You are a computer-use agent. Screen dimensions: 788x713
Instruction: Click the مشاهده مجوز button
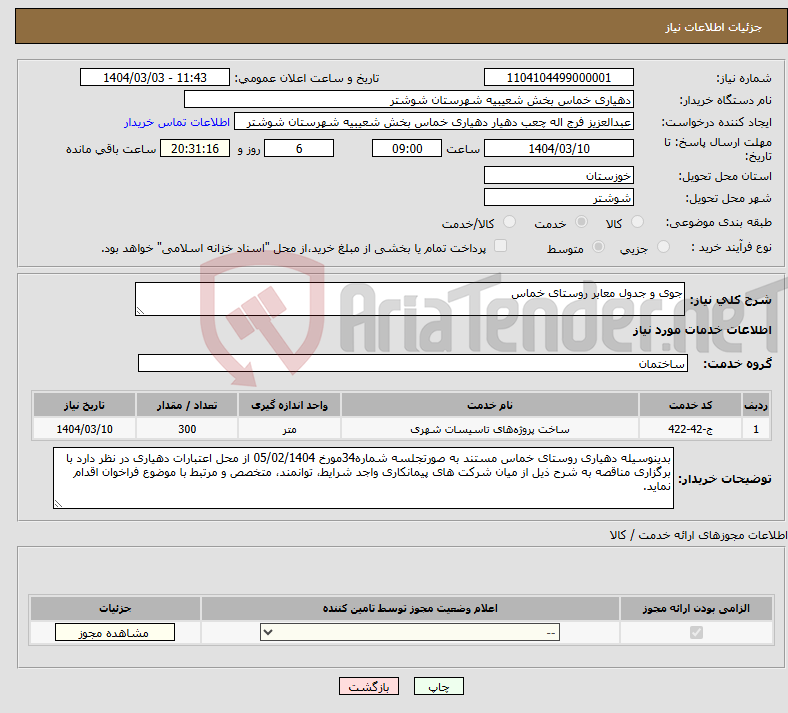[x=115, y=632]
